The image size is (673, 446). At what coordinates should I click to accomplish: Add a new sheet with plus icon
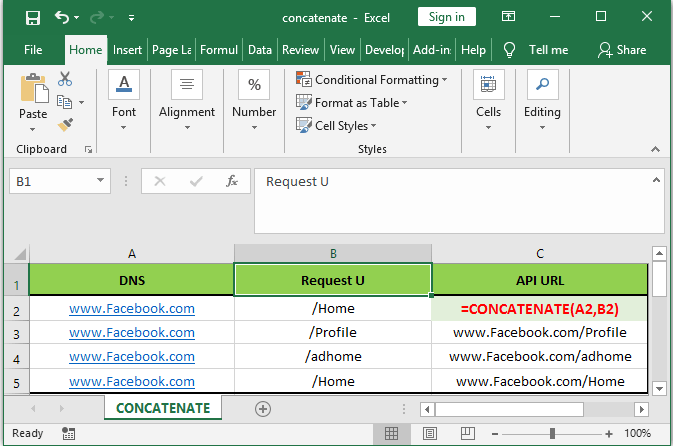(x=263, y=409)
